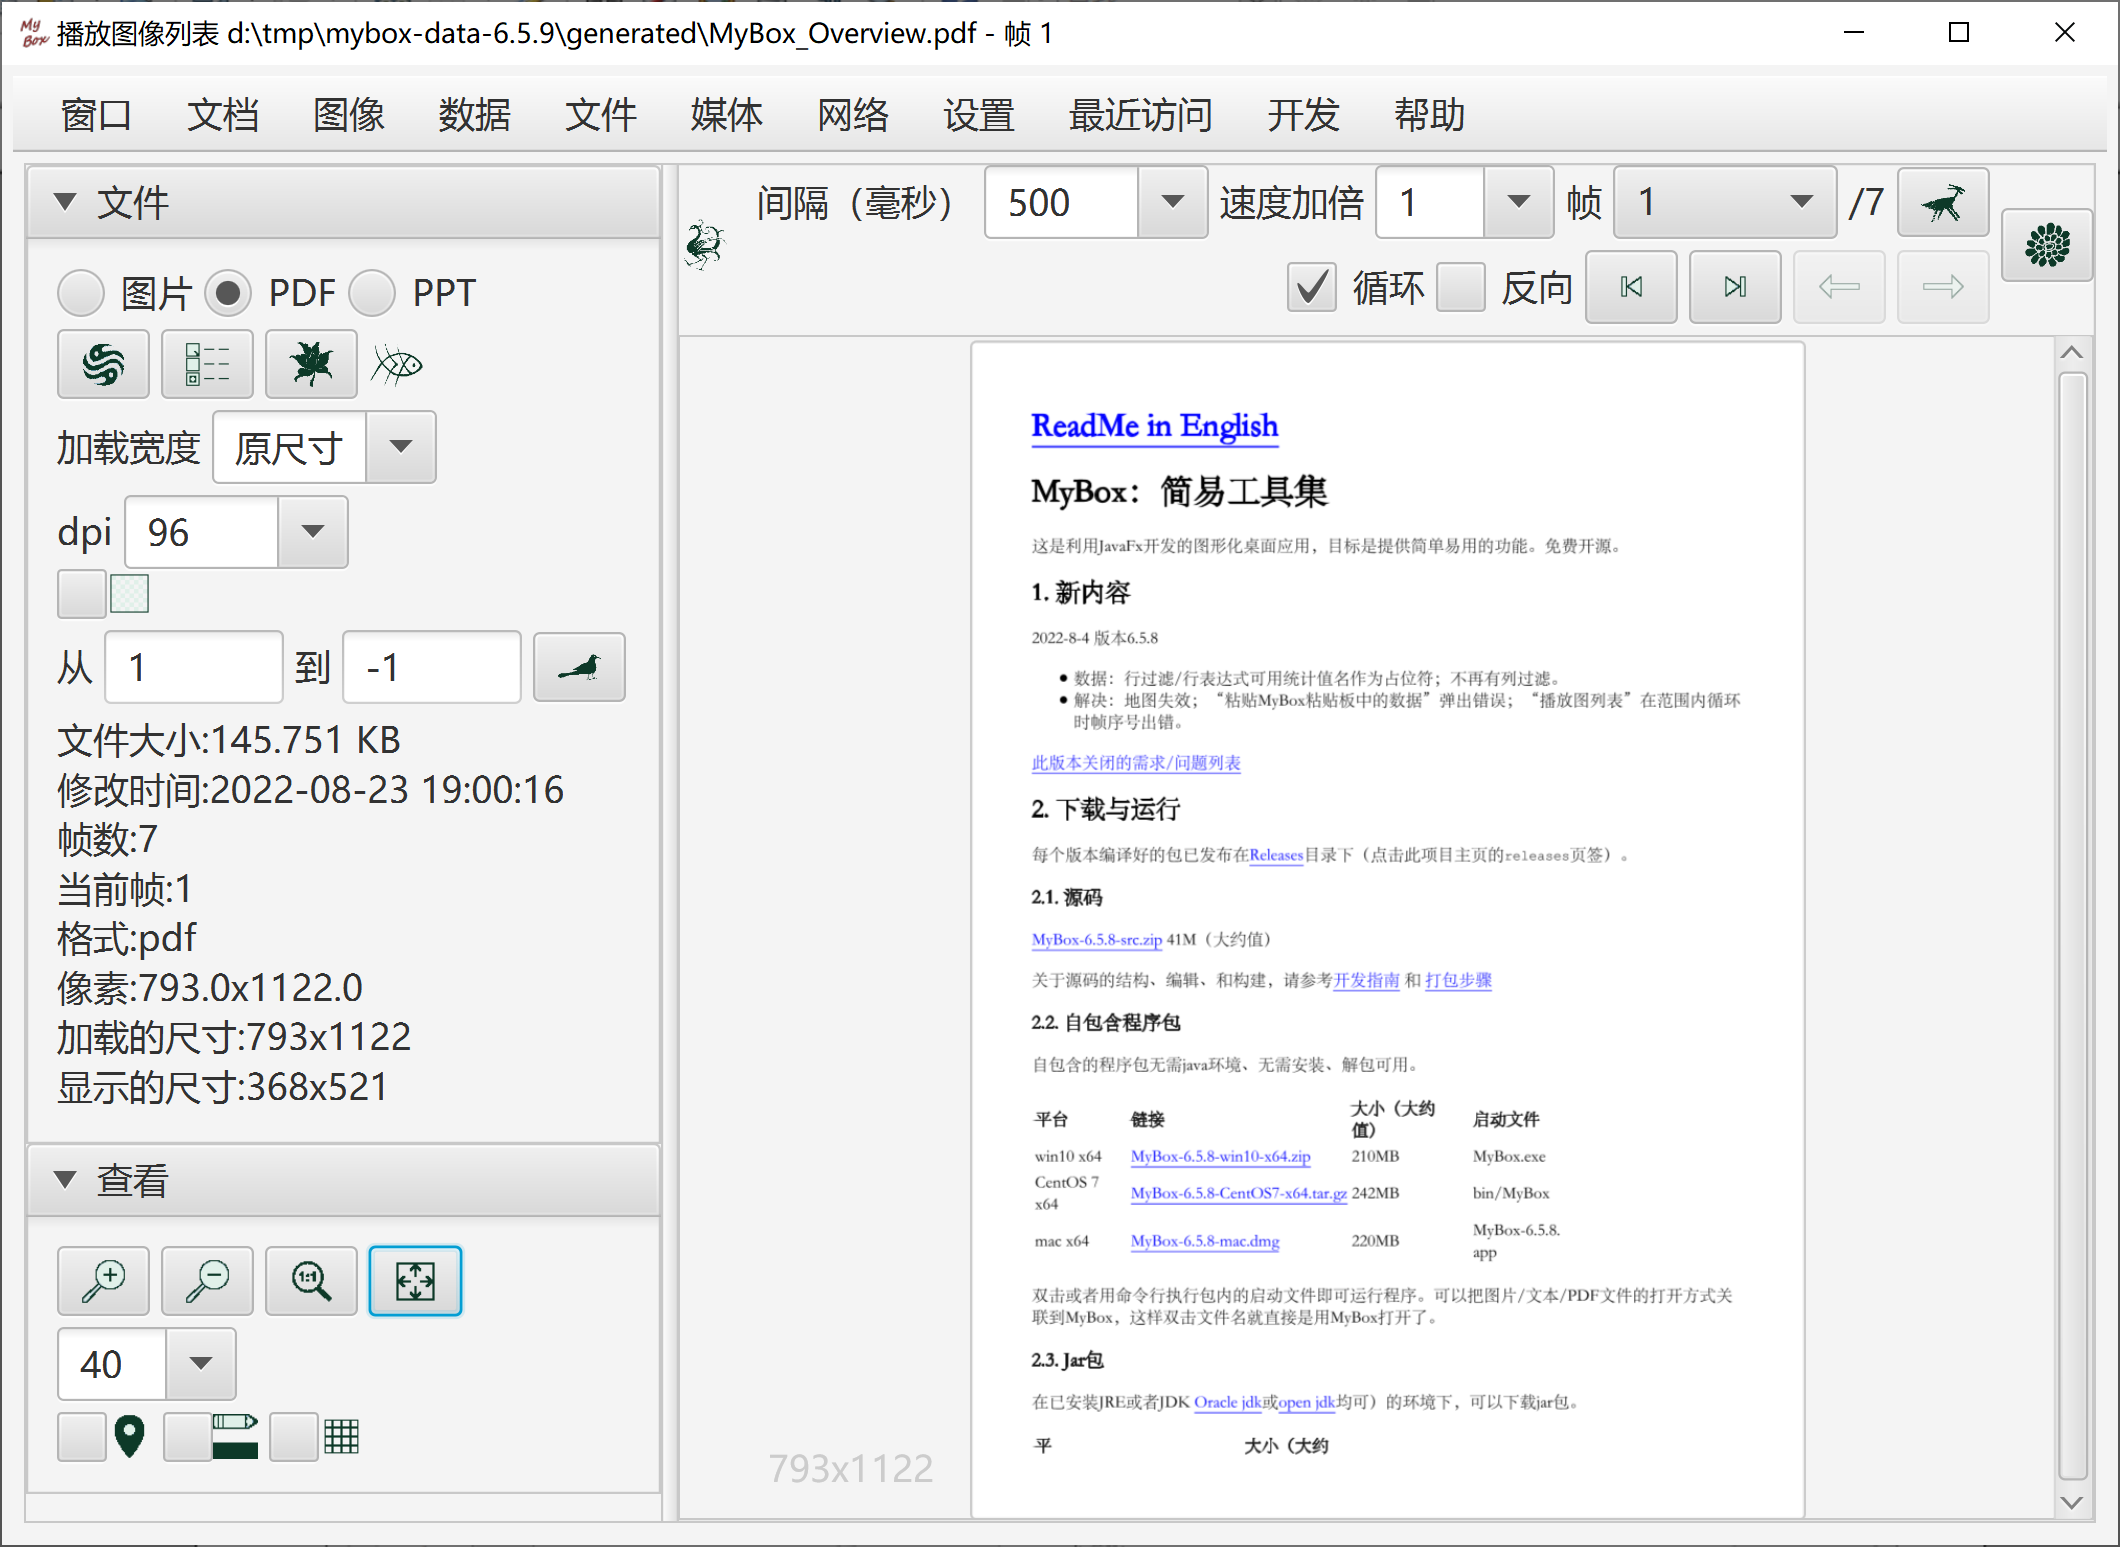Open the 最近访问 menu
Screen dimensions: 2120x1547
click(x=1140, y=115)
